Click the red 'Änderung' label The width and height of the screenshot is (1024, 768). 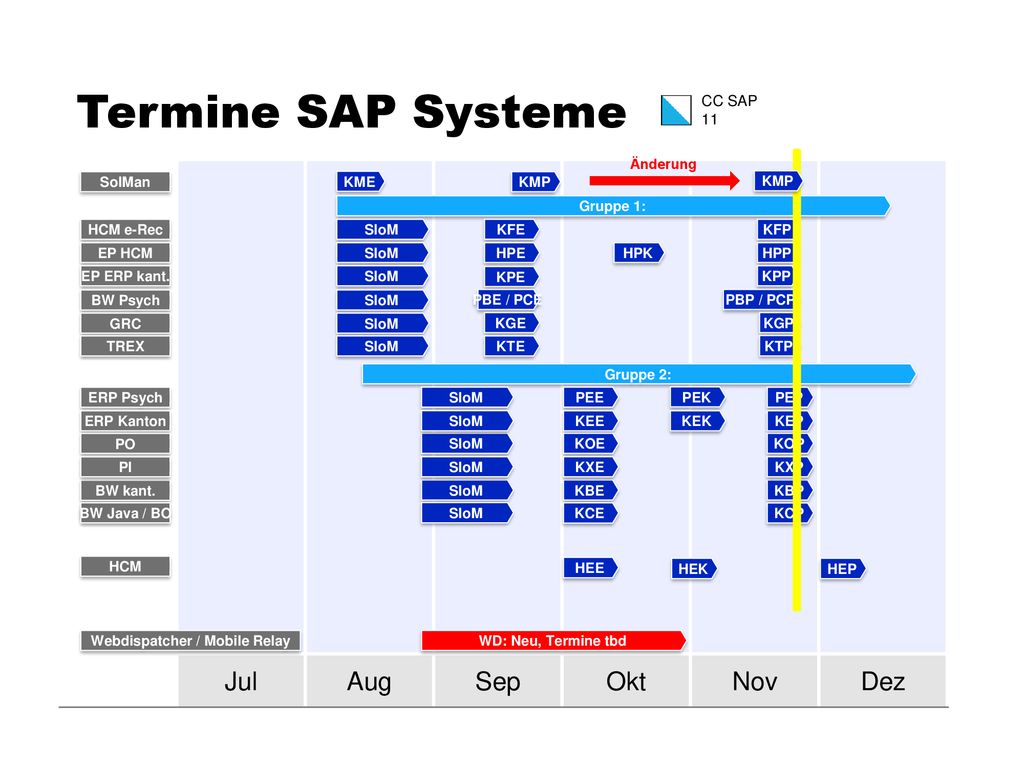(x=663, y=164)
